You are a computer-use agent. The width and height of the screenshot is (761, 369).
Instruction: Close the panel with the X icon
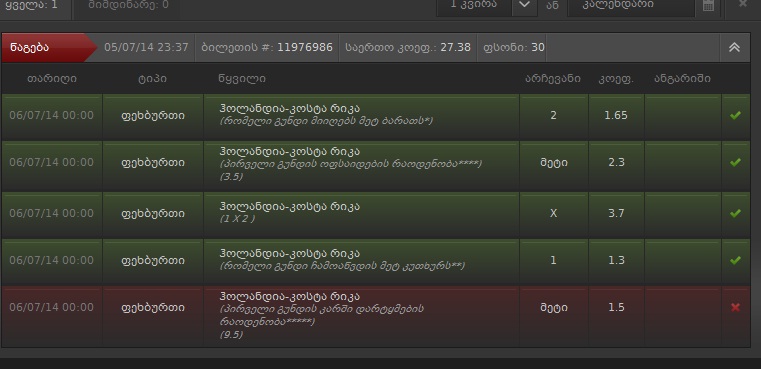coord(743,4)
